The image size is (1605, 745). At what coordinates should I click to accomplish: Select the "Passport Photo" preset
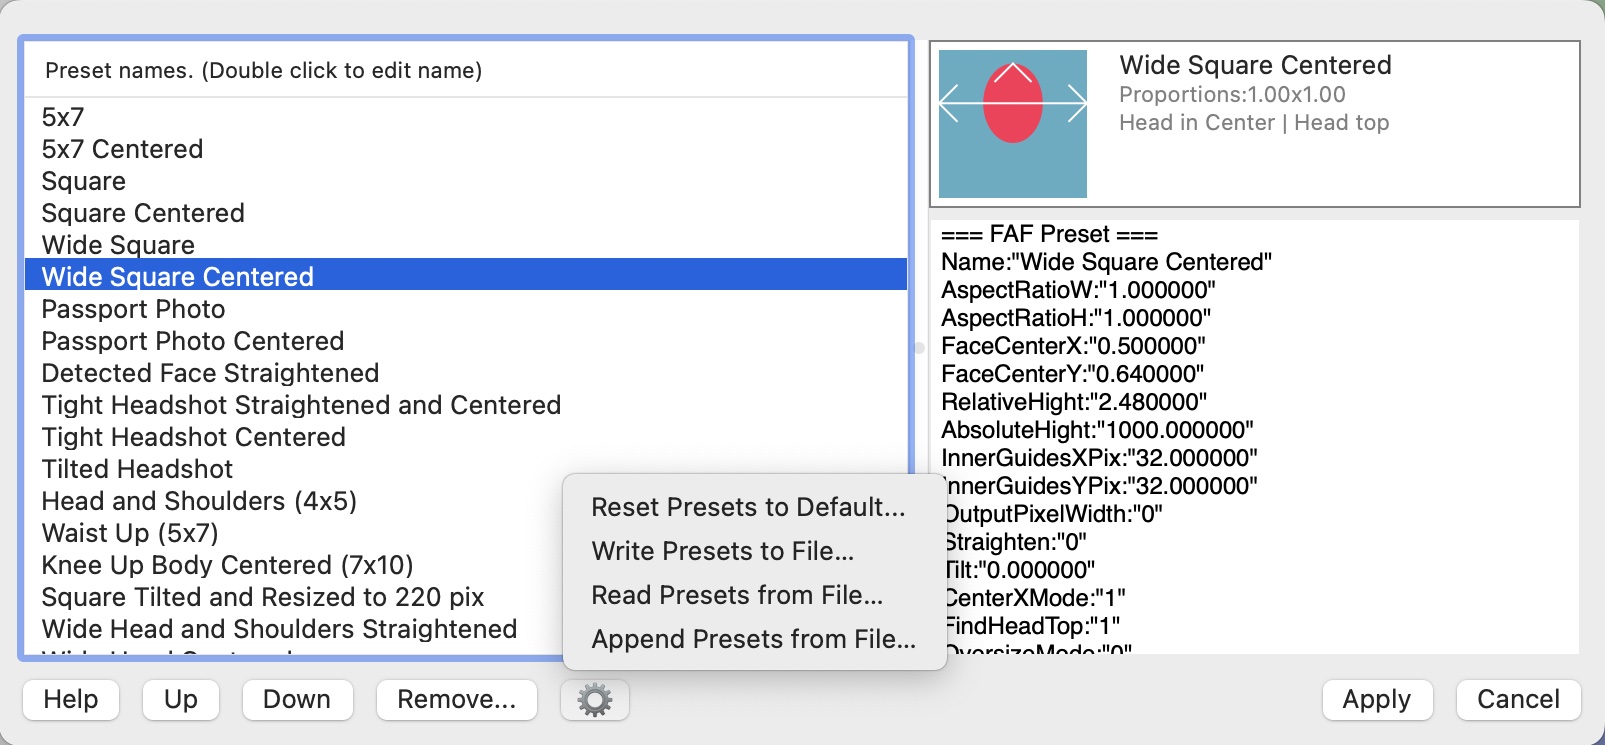[133, 309]
